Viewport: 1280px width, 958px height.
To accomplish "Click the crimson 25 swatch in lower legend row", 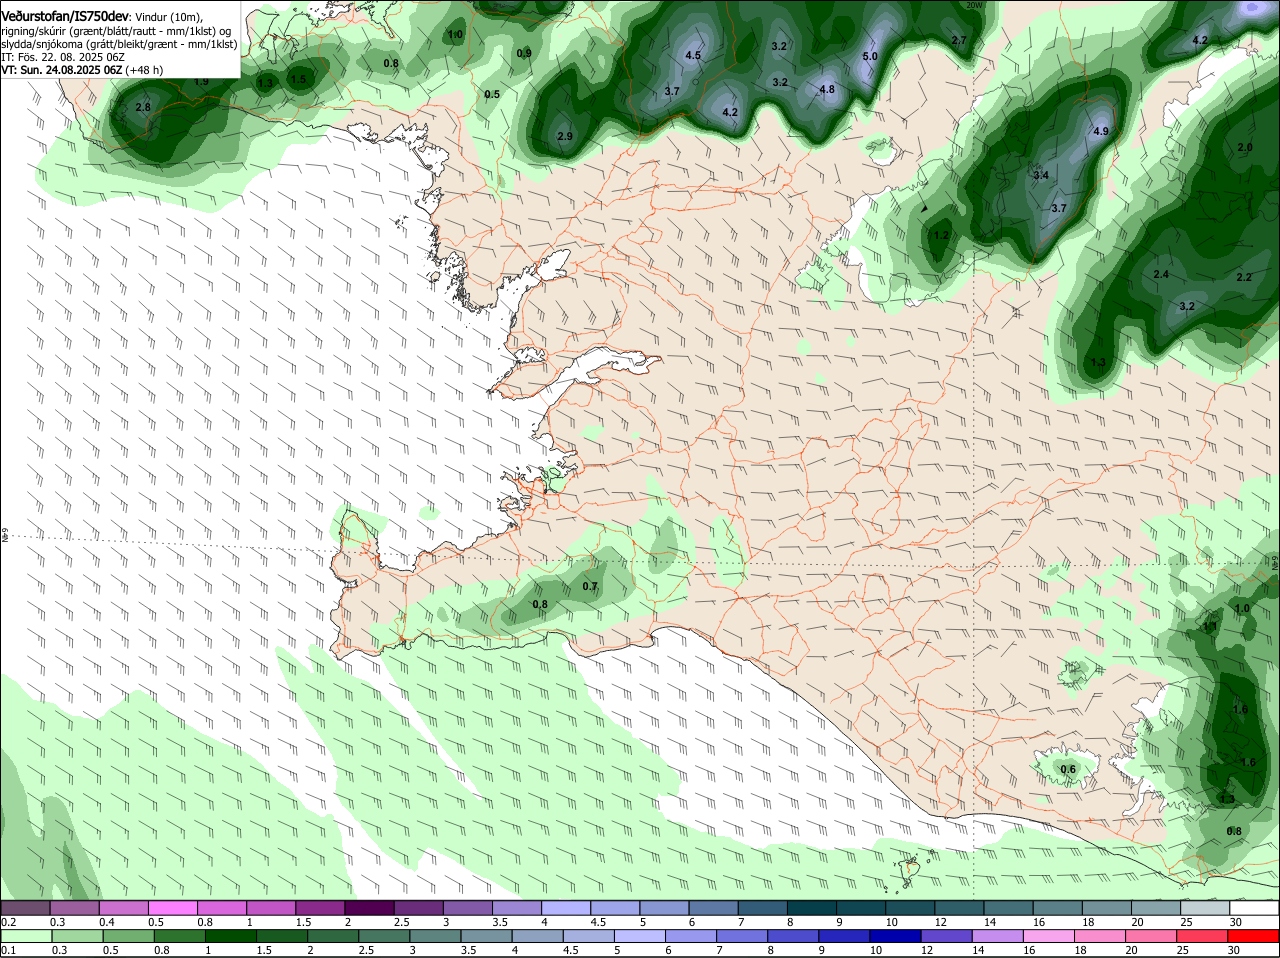I will pyautogui.click(x=1204, y=936).
